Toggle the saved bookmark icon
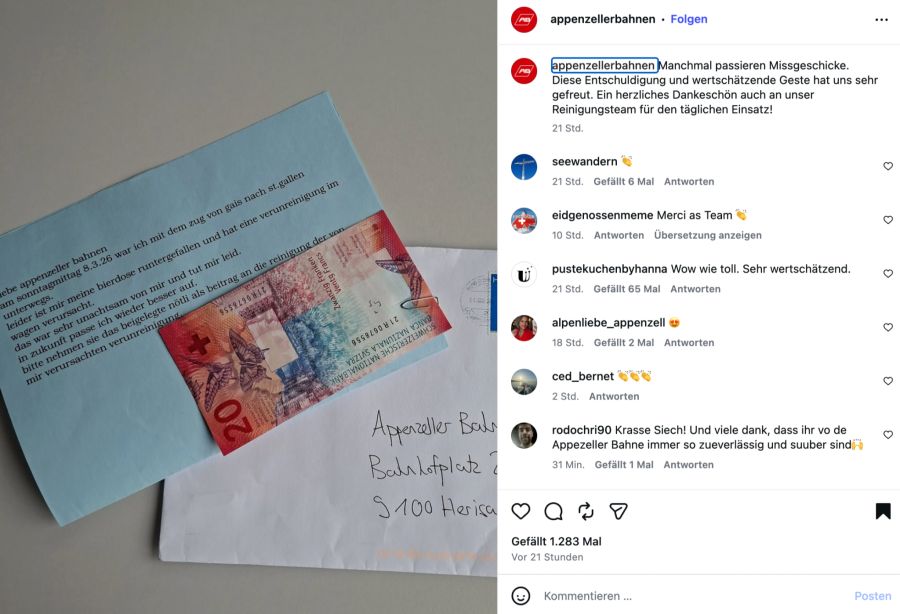900x614 pixels. (x=883, y=511)
